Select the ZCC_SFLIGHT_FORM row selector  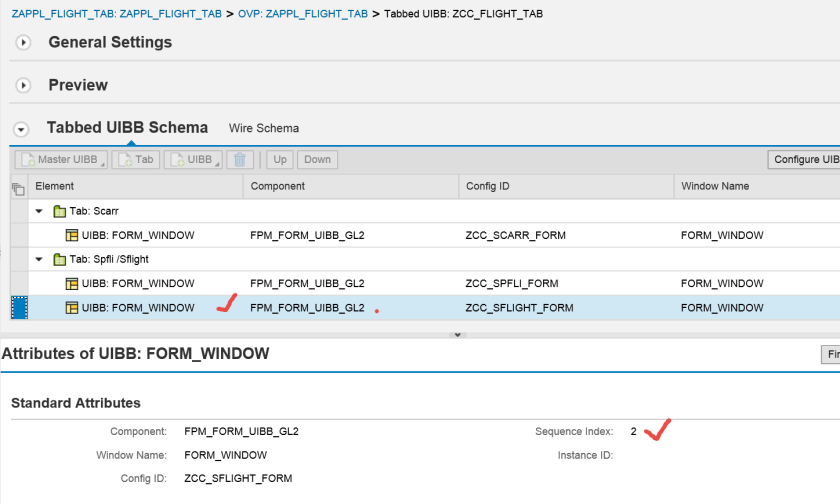[x=18, y=308]
